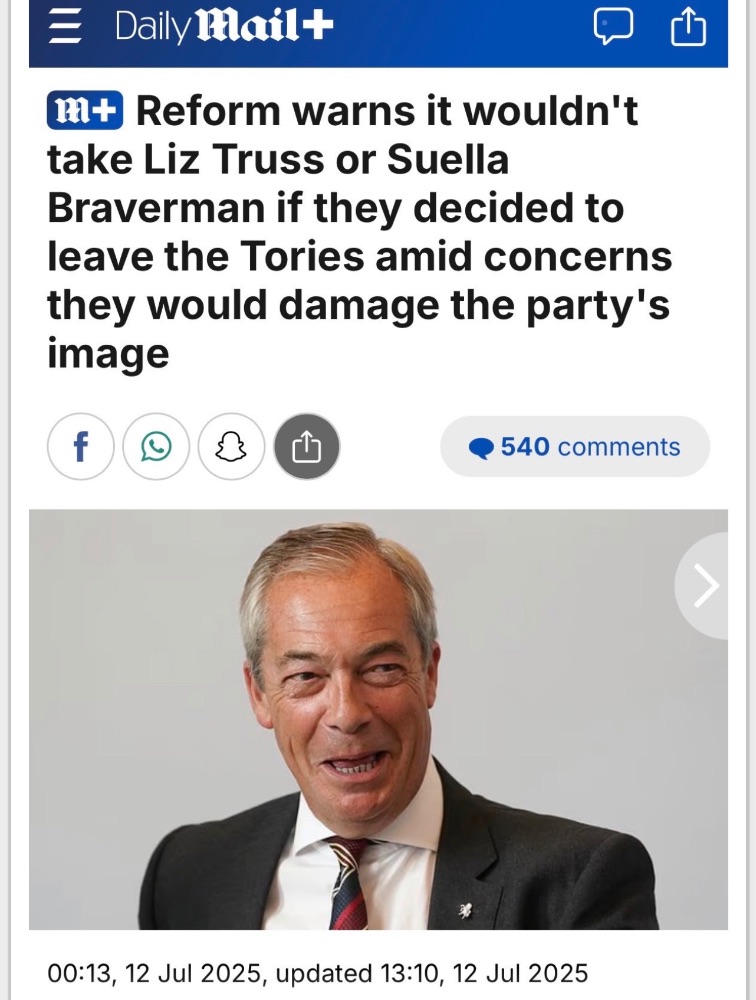Tap the M+ badge beside headline
Viewport: 756px width, 1000px height.
coord(85,111)
